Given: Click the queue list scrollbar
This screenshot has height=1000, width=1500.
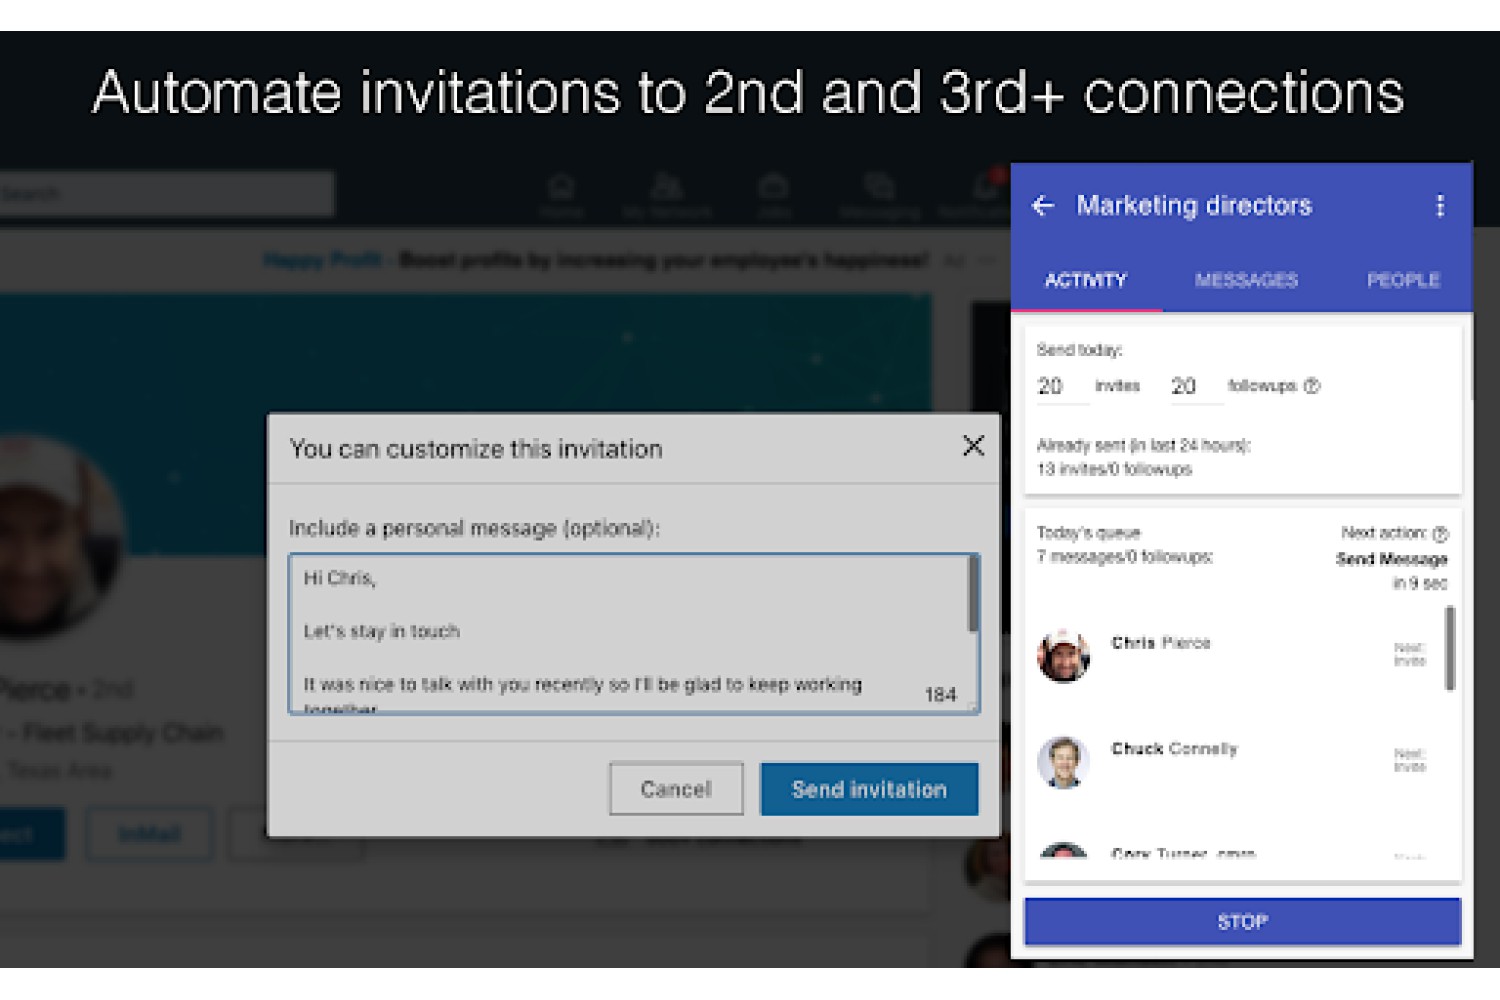Looking at the screenshot, I should [1450, 648].
